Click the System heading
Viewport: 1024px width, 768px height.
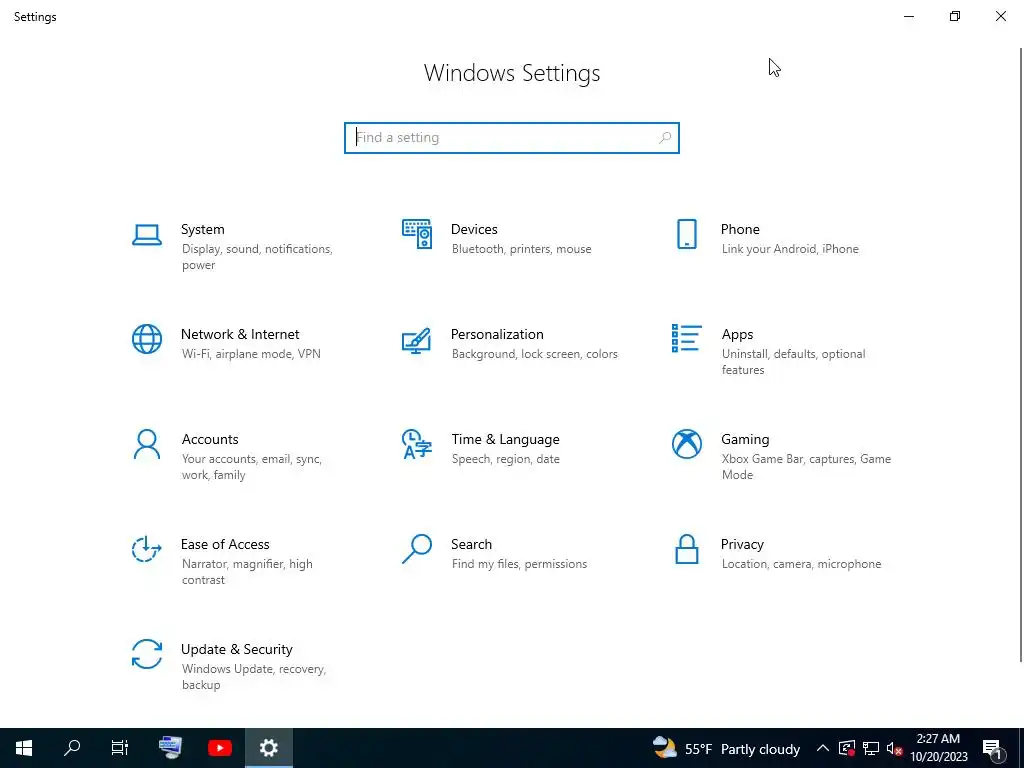coord(202,229)
